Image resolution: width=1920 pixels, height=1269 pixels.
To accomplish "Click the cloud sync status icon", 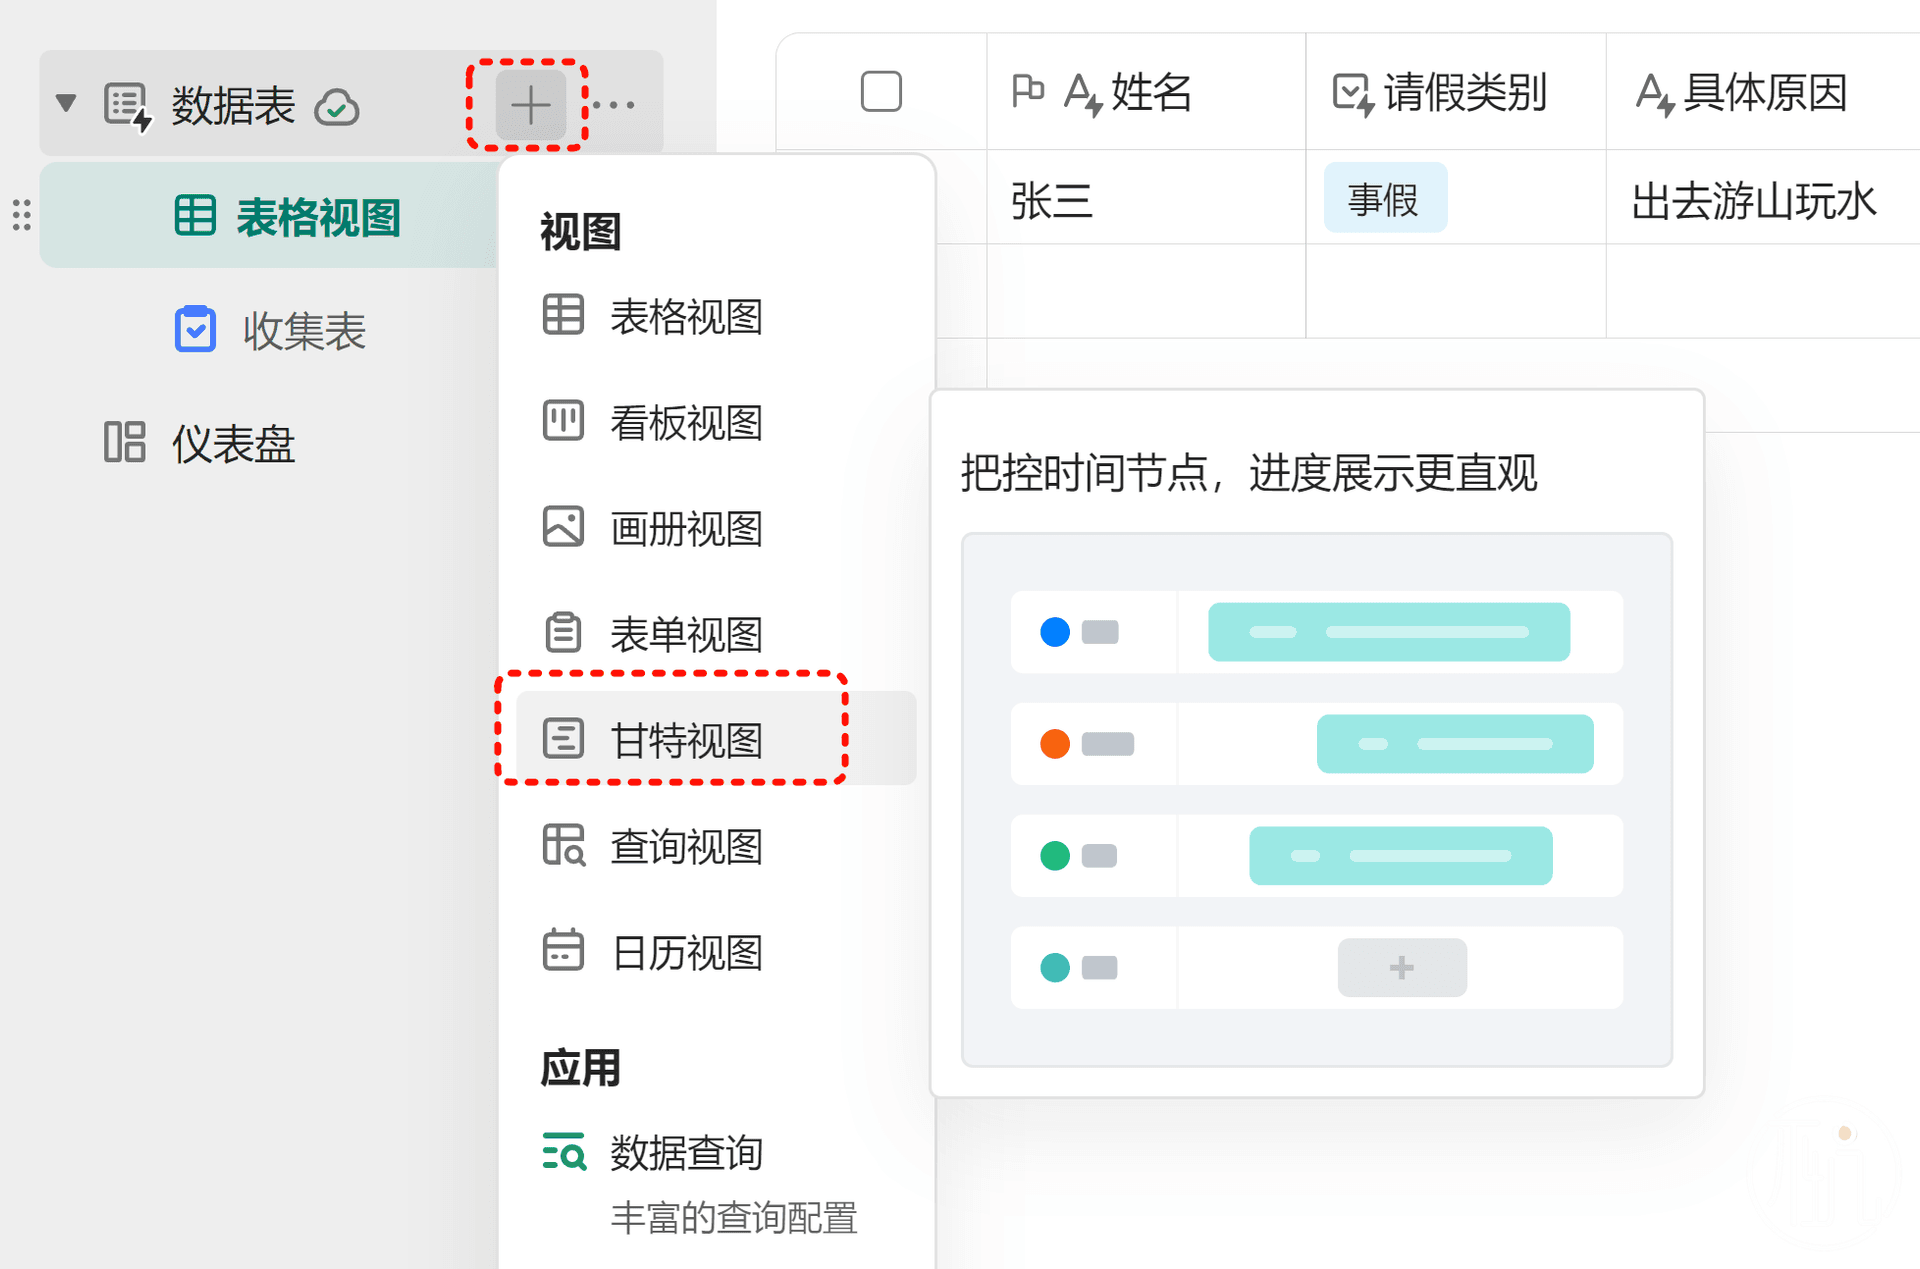I will click(337, 107).
